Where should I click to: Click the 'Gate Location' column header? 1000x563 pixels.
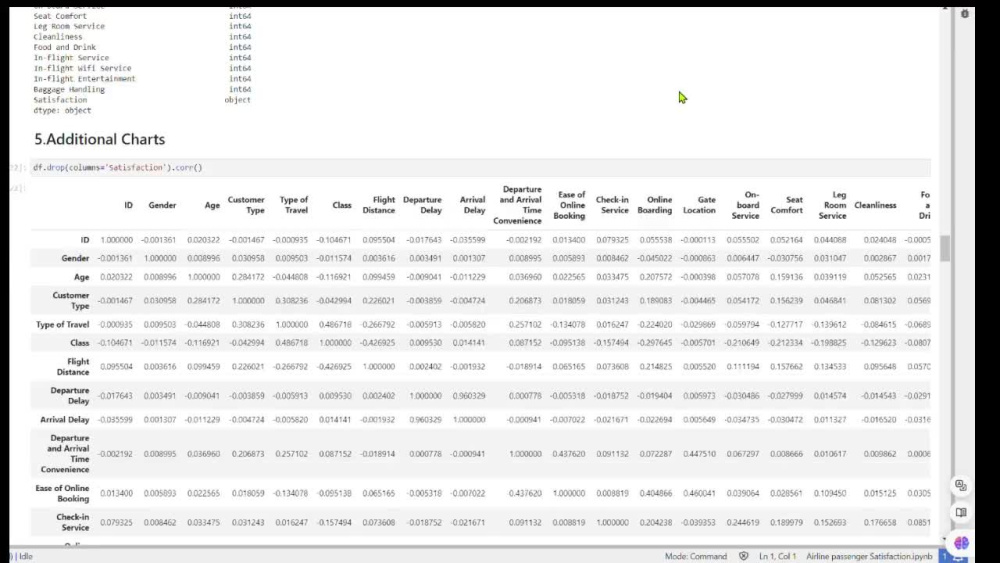pyautogui.click(x=699, y=205)
